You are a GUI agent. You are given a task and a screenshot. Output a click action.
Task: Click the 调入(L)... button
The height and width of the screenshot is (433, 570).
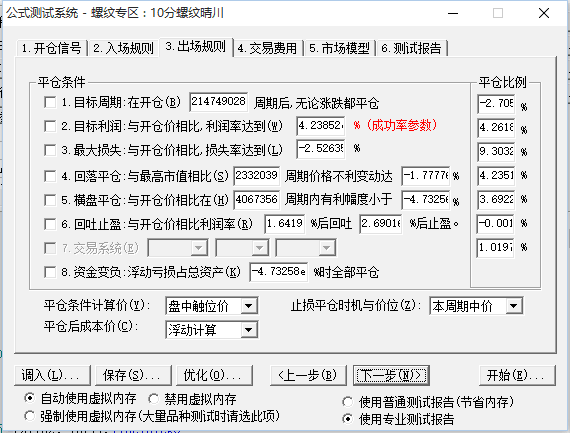tap(52, 375)
